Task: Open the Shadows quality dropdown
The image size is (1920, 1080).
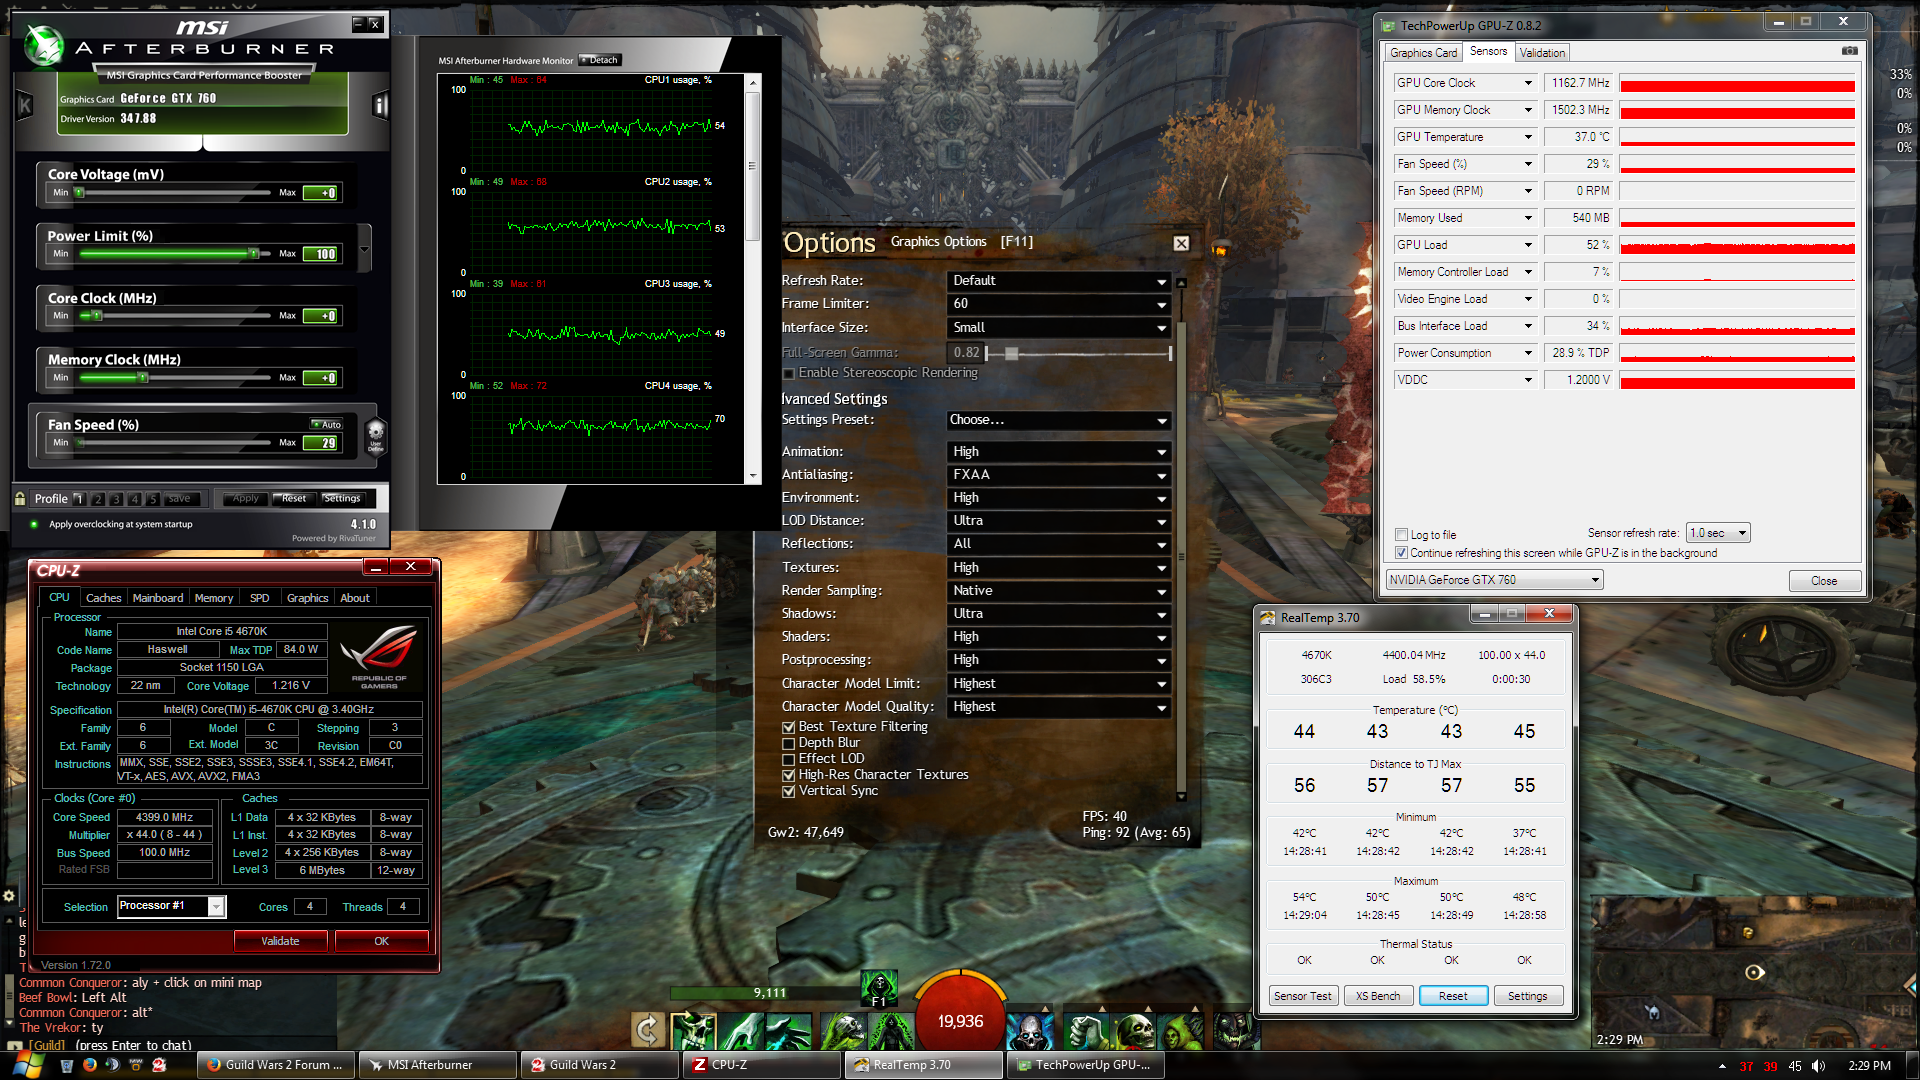Action: click(1059, 614)
